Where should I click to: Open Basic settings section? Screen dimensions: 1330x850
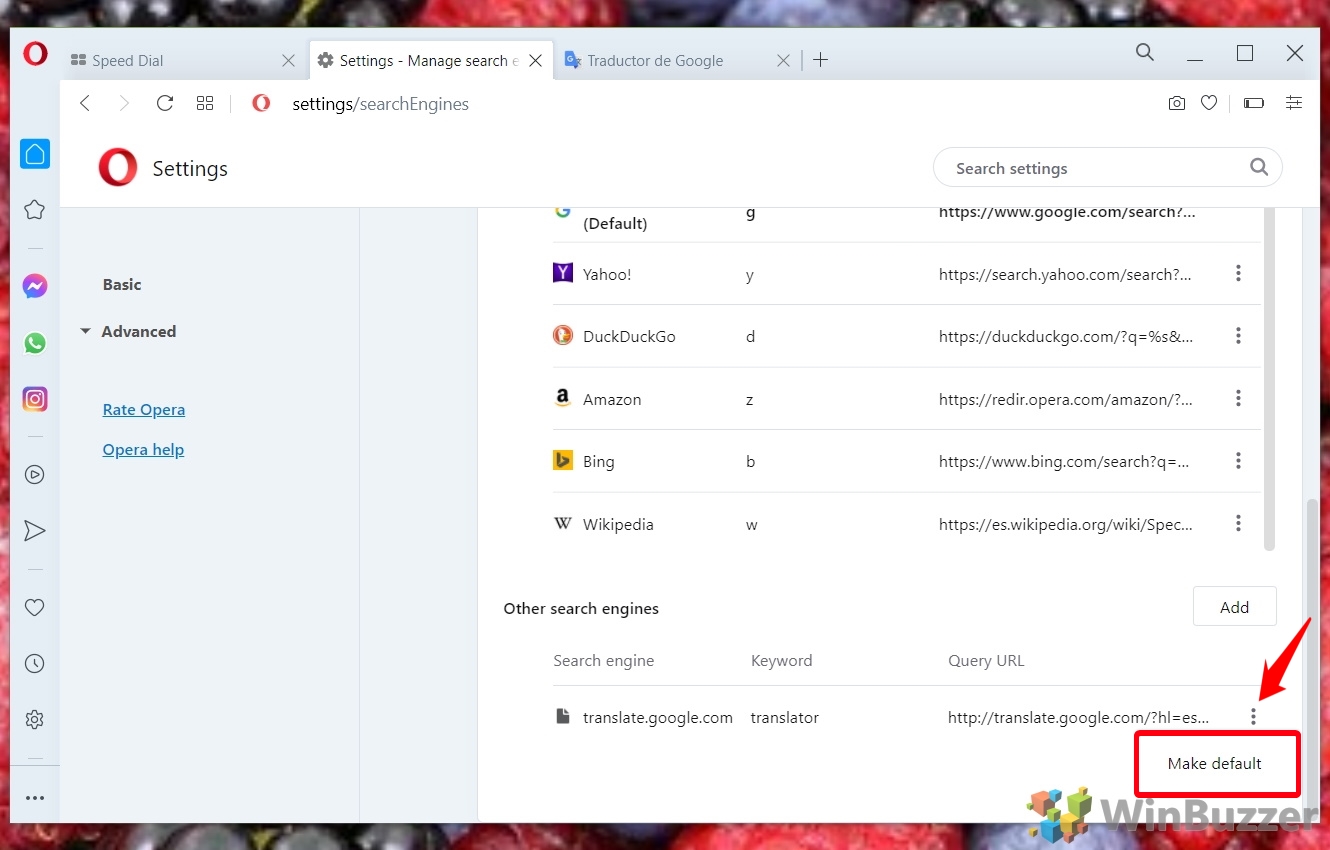122,284
